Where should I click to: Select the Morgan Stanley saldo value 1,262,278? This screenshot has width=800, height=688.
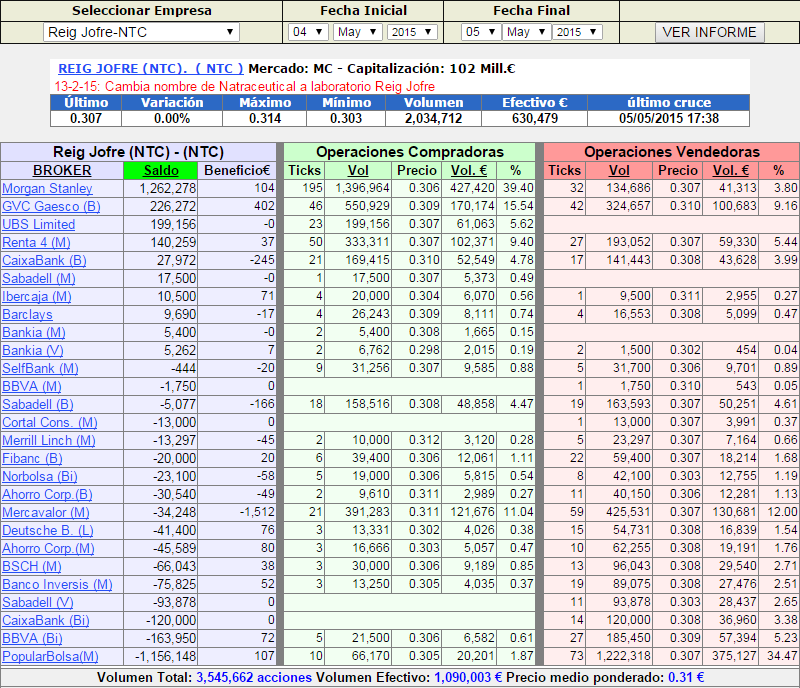[x=168, y=188]
